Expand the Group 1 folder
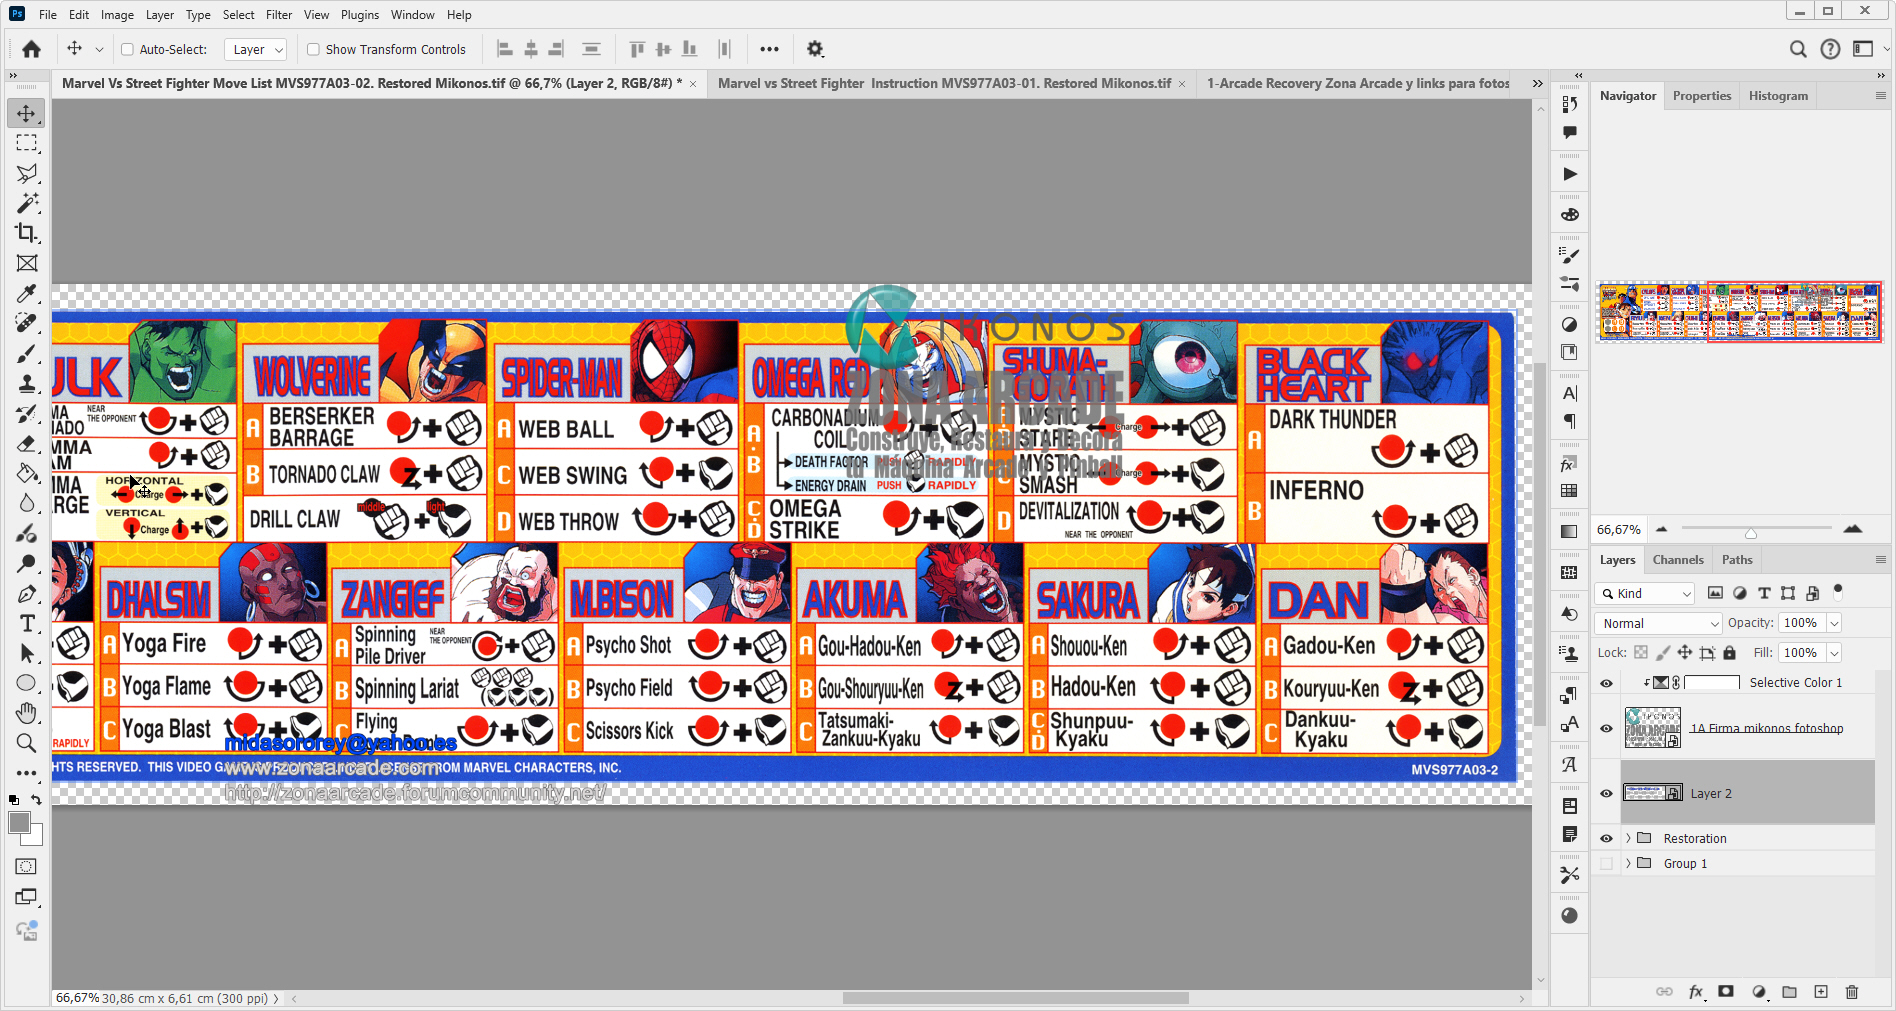The width and height of the screenshot is (1896, 1011). click(1628, 864)
